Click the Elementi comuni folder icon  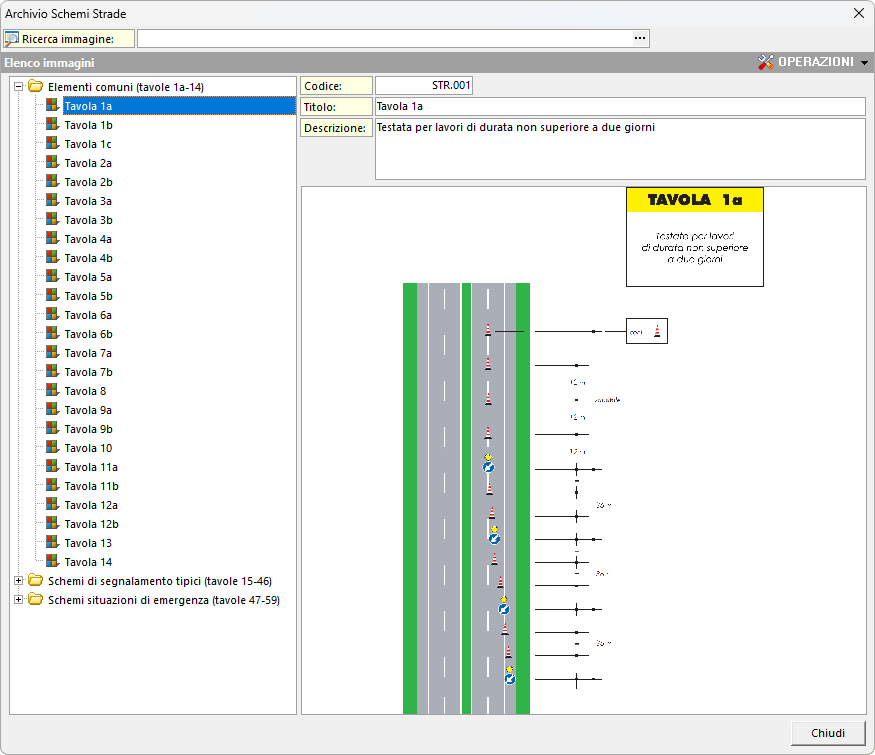pos(35,87)
